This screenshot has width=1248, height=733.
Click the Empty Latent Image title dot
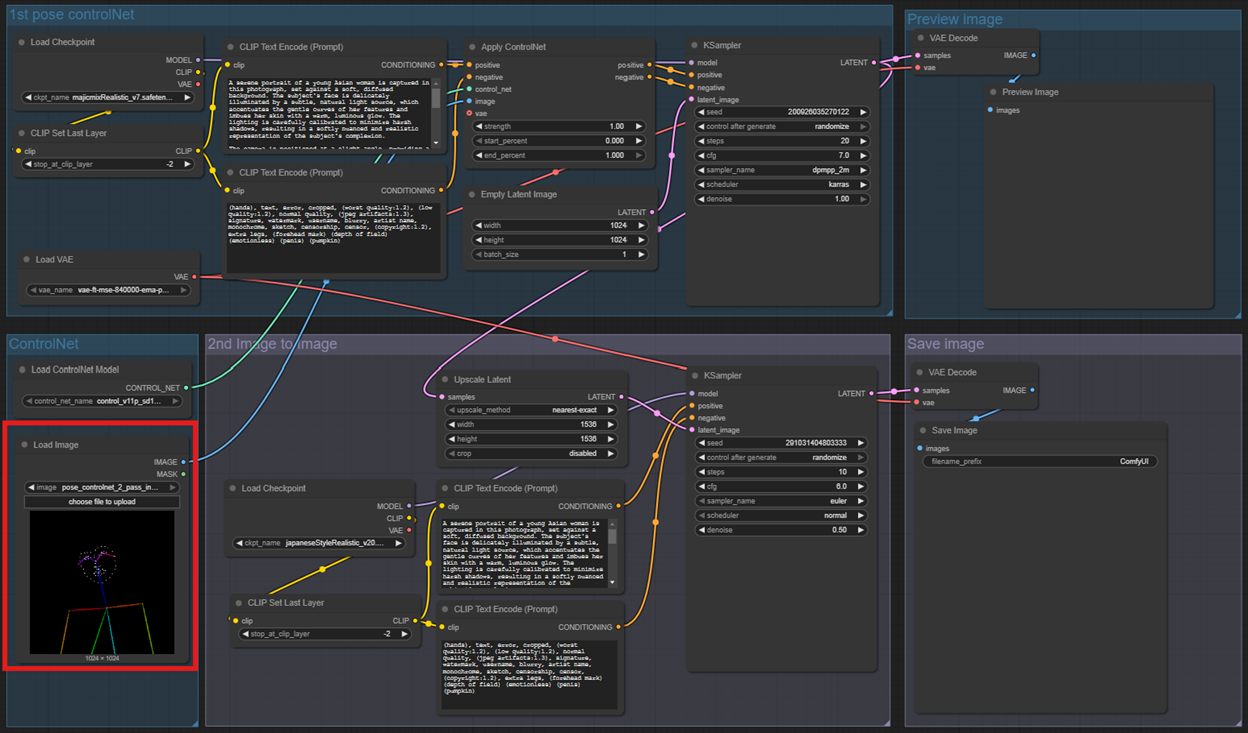pos(472,195)
